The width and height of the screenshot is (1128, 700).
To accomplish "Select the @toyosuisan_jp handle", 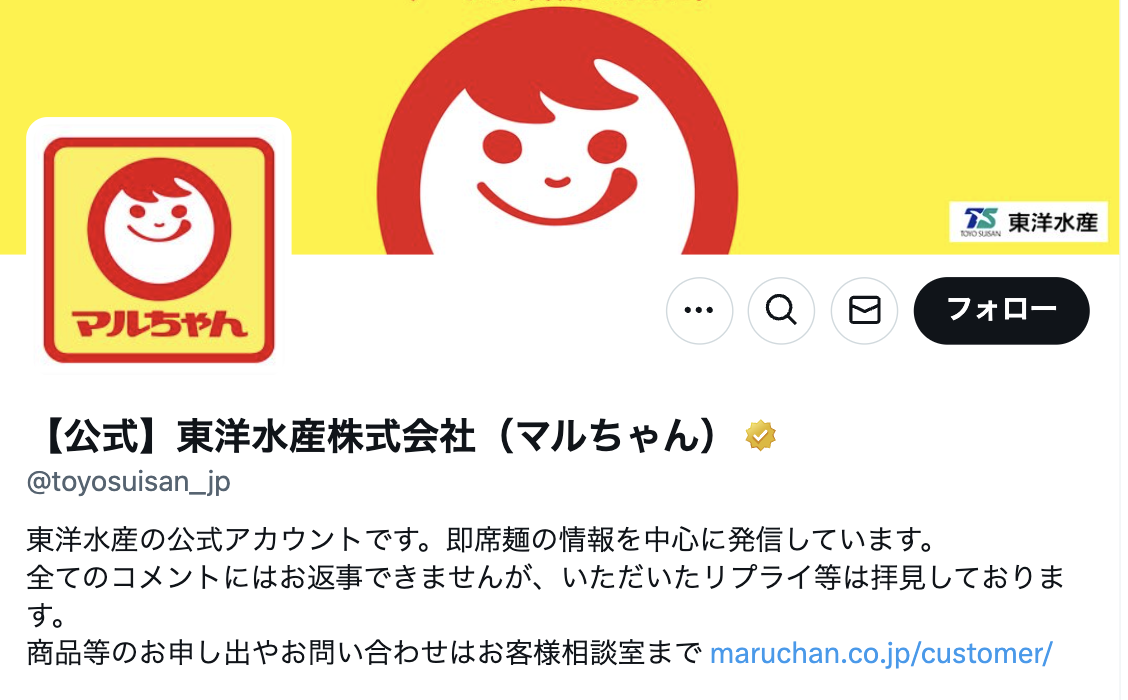I will click(129, 481).
